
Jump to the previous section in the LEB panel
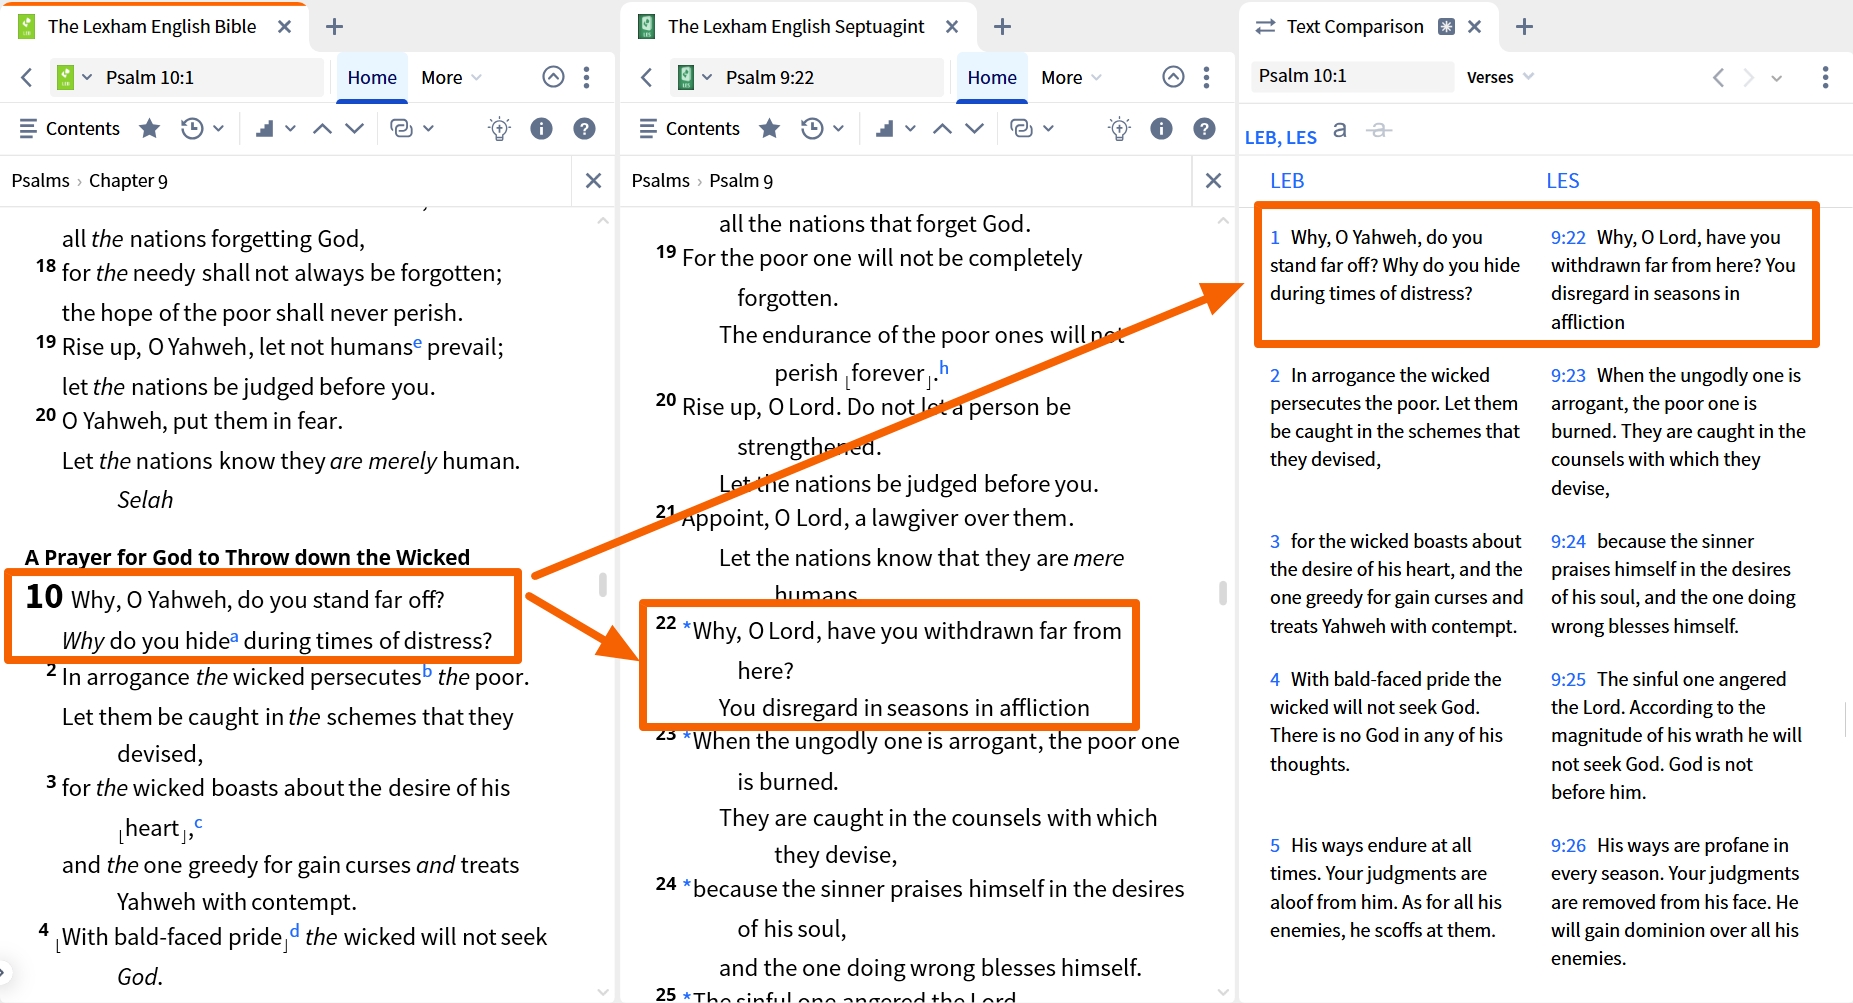(322, 128)
